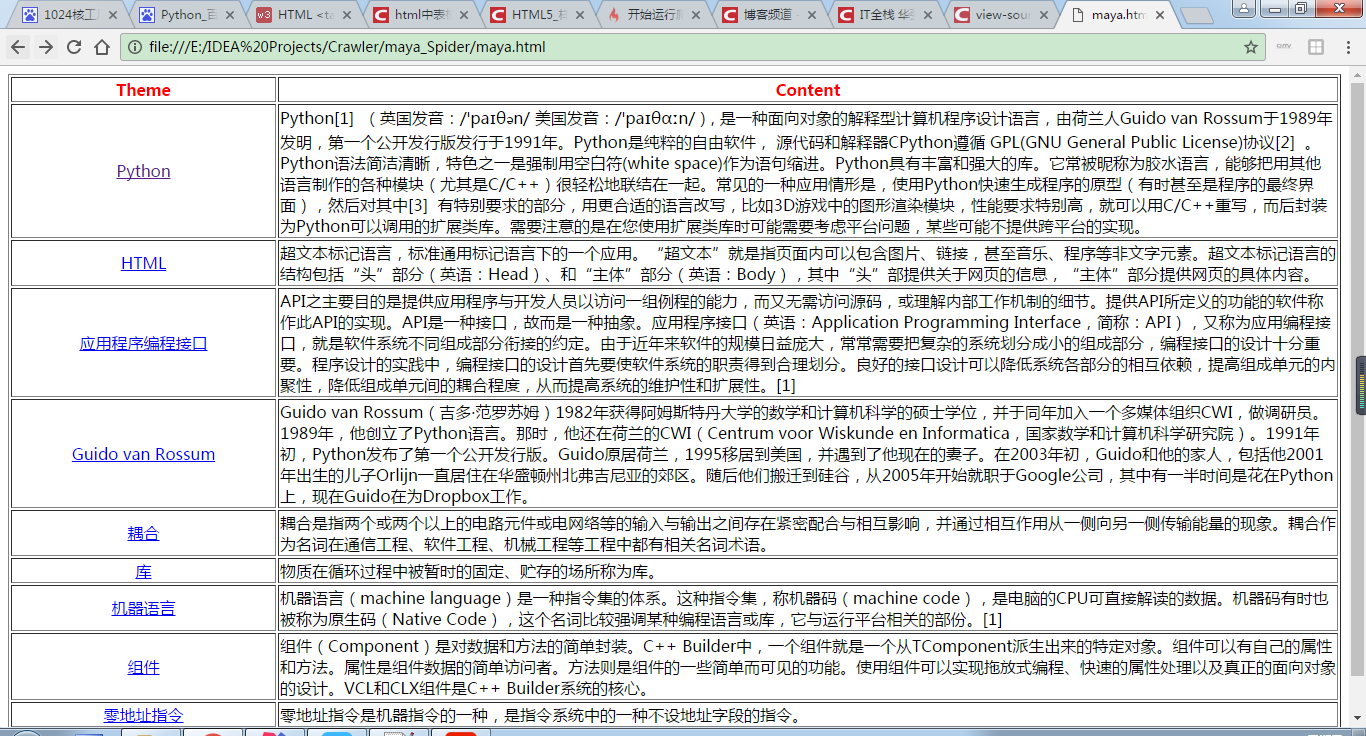Click inside the address bar field
The image size is (1366, 736).
click(500, 46)
